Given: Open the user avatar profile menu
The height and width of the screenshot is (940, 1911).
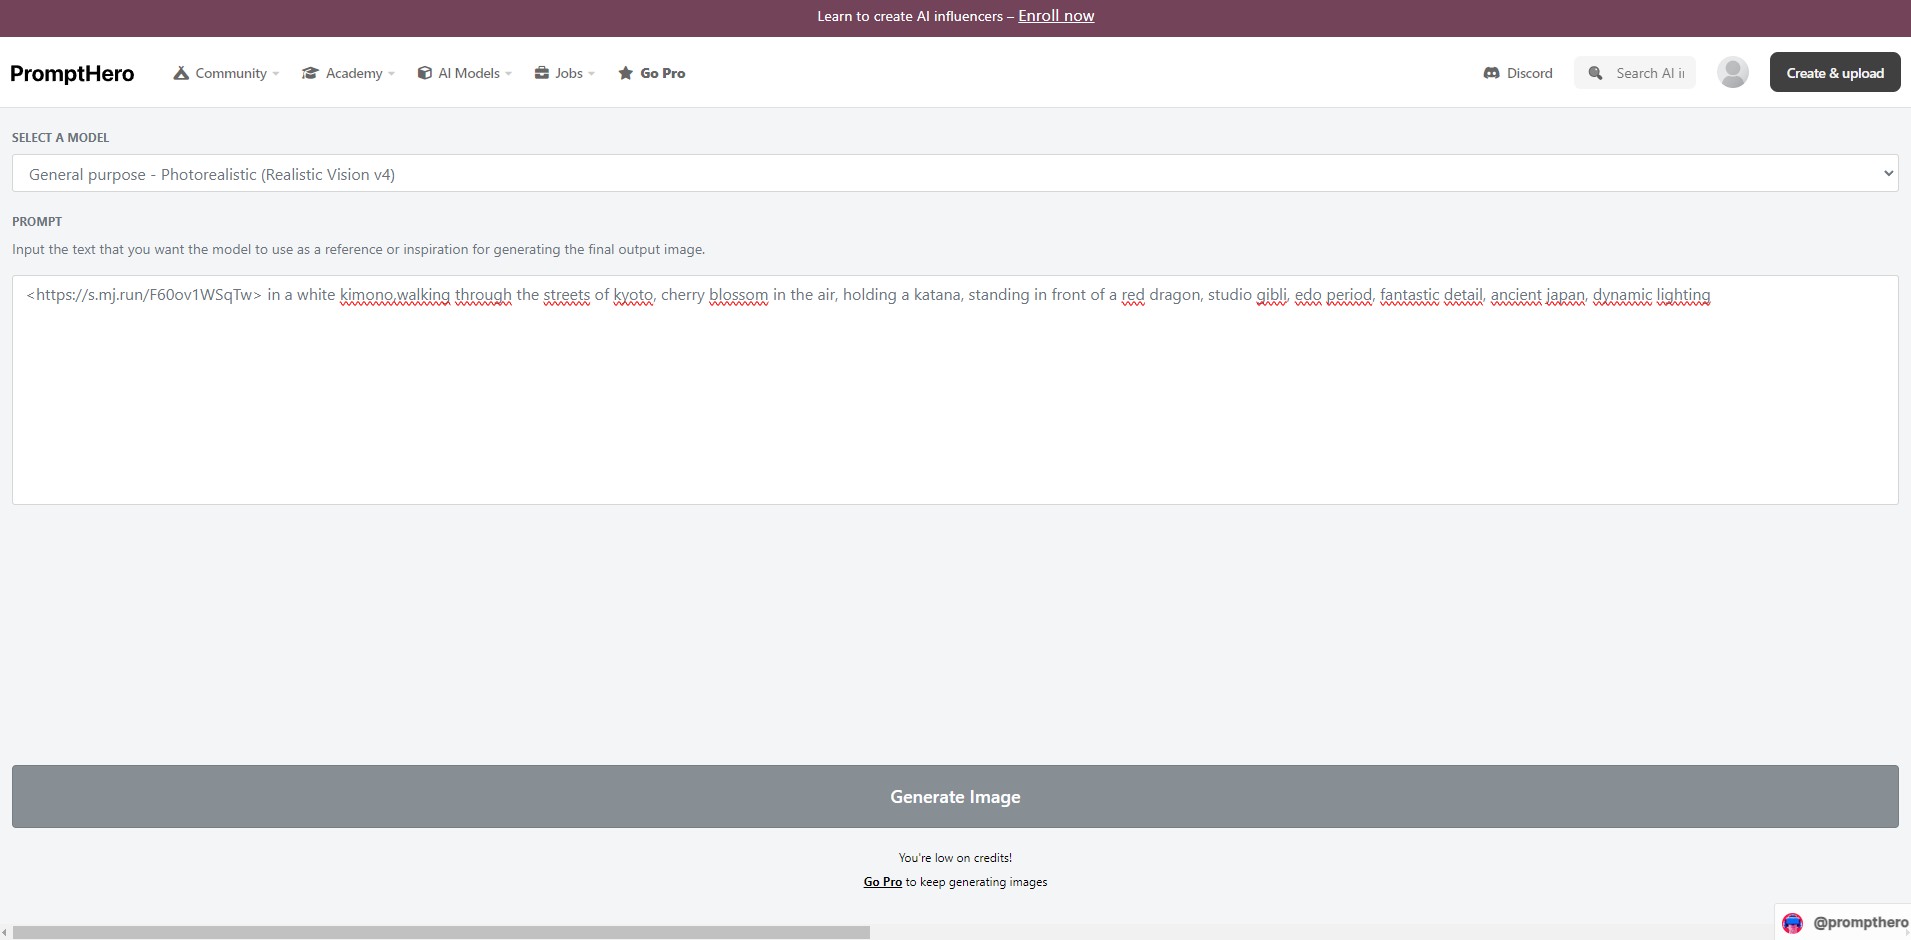Looking at the screenshot, I should click(1733, 72).
